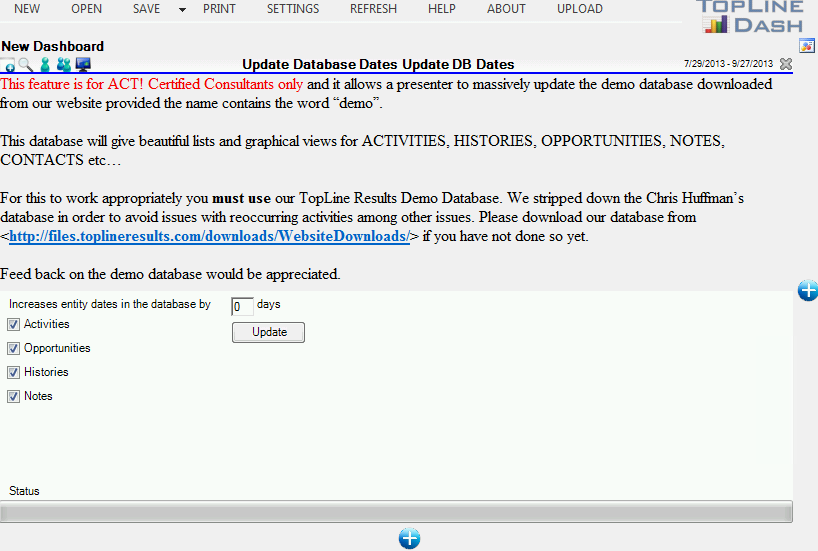Click the small chart image icon near the logo

click(x=807, y=46)
